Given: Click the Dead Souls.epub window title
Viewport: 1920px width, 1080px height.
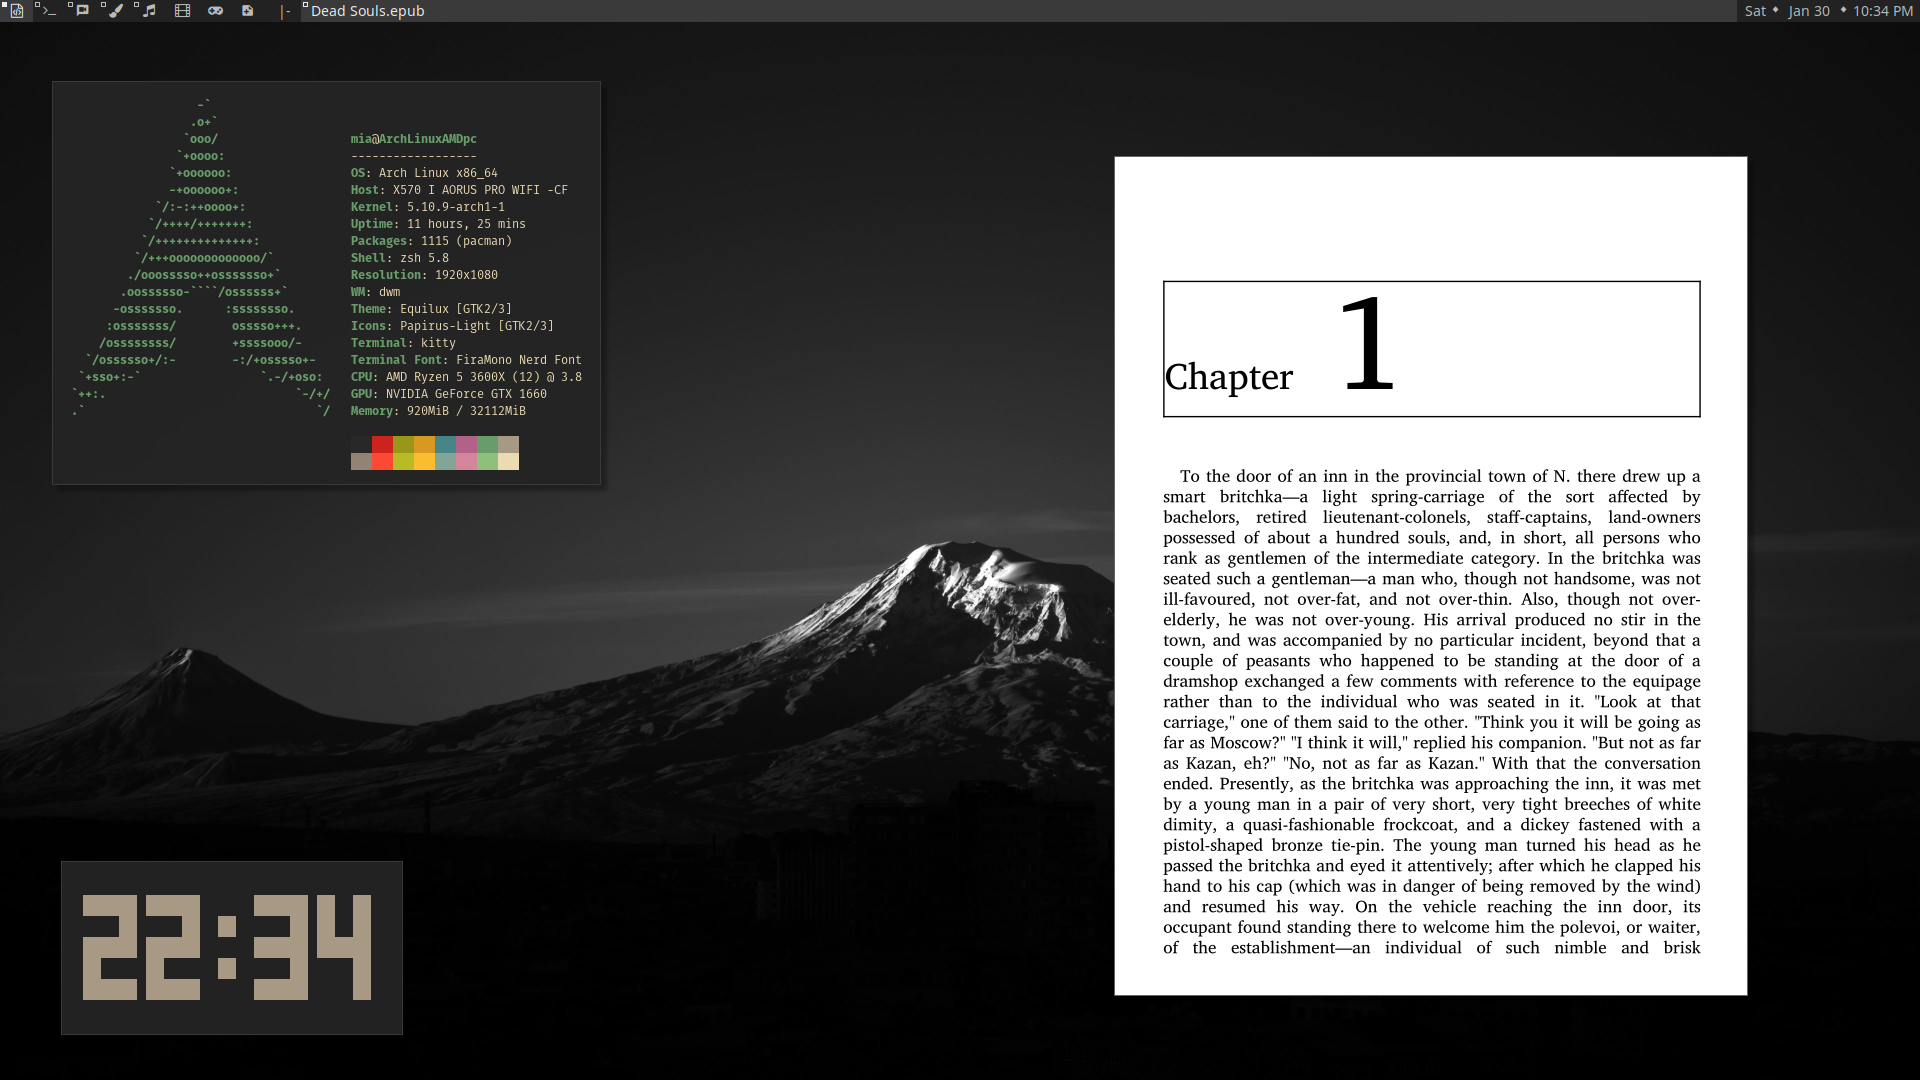Looking at the screenshot, I should click(367, 11).
